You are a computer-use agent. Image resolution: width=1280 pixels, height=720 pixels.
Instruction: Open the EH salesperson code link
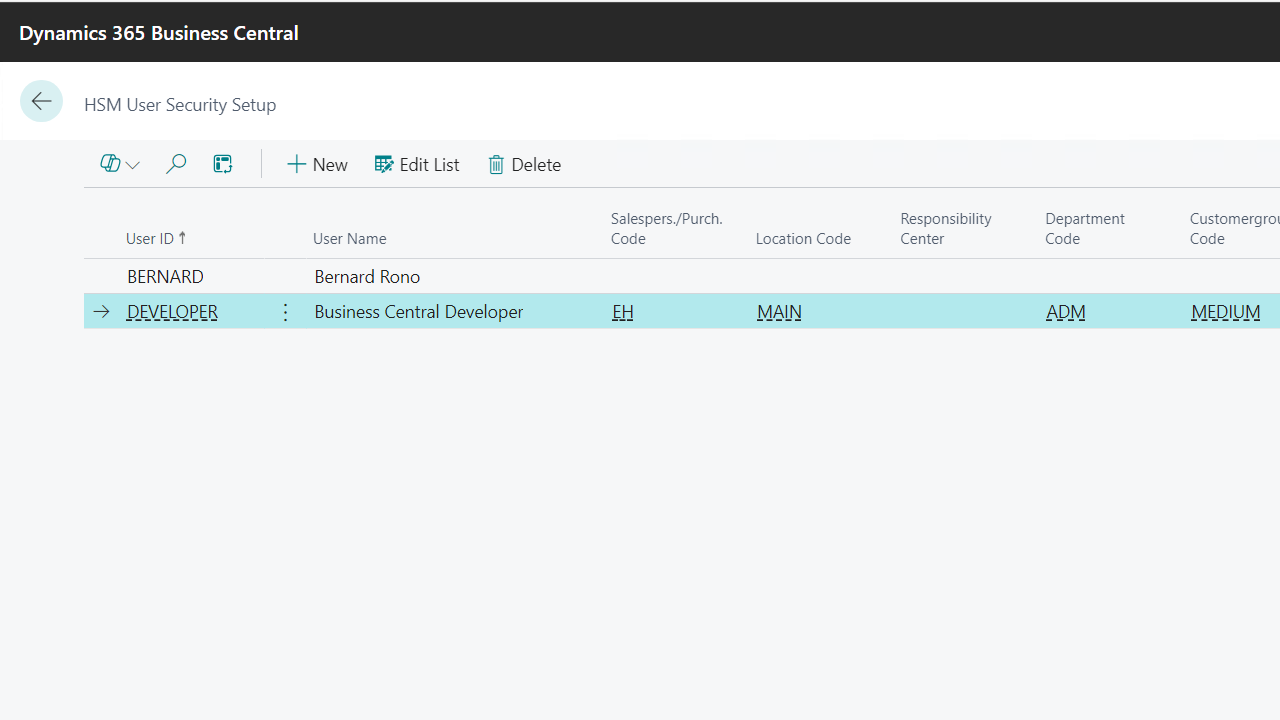pos(622,311)
